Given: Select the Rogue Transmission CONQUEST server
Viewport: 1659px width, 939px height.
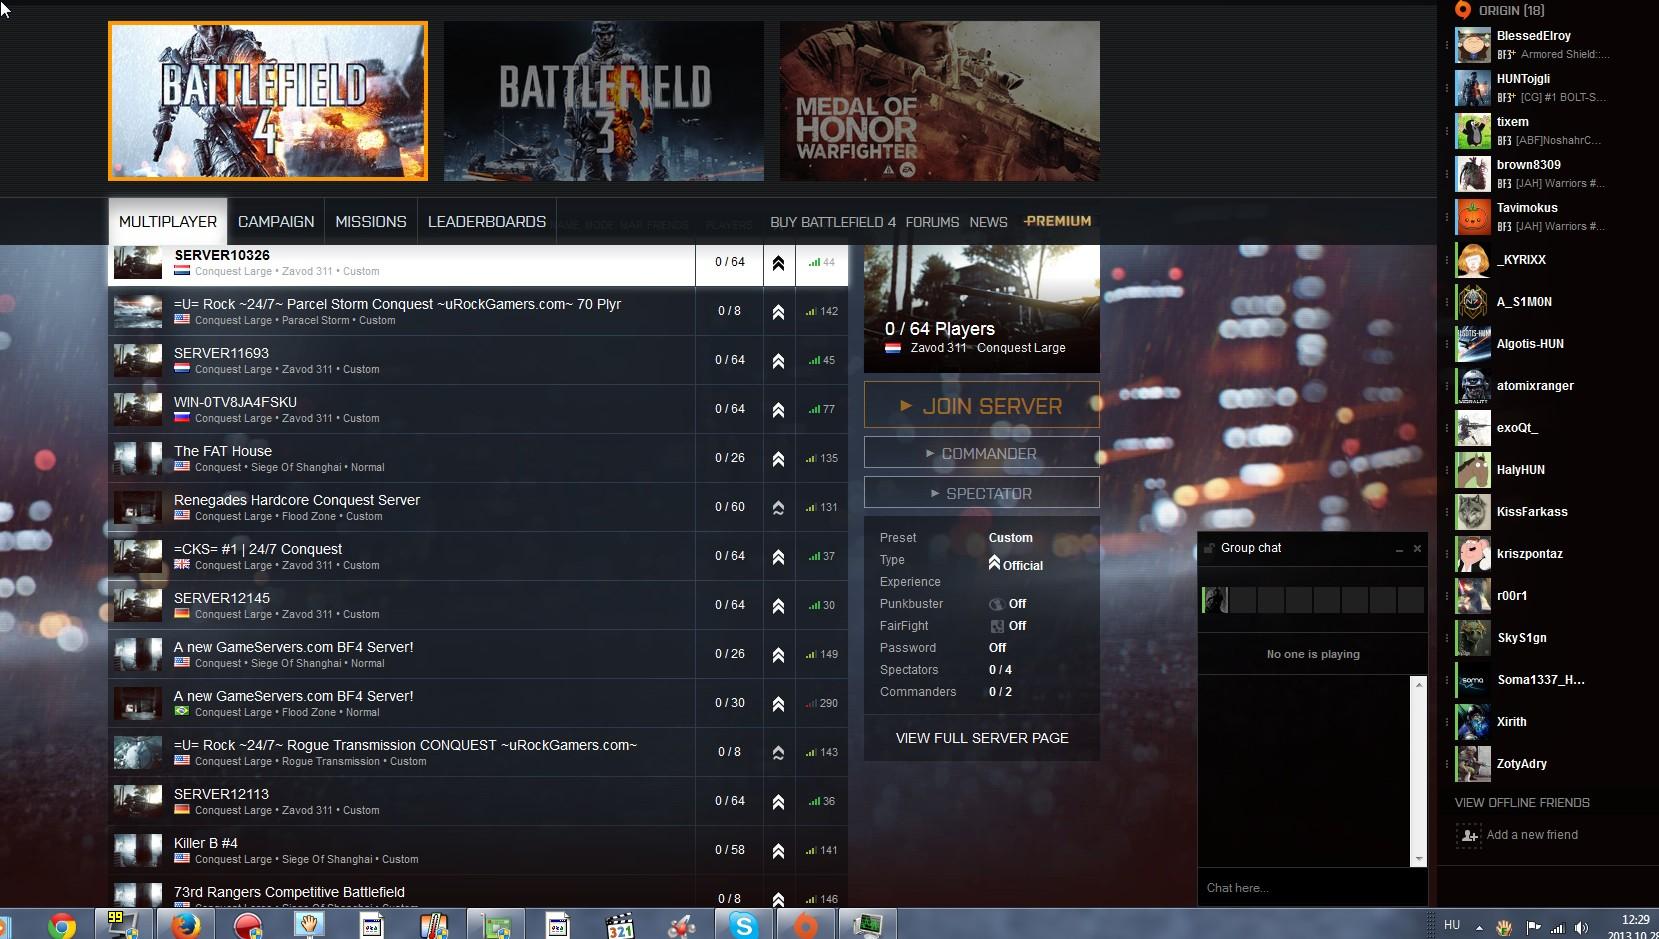Looking at the screenshot, I should click(x=478, y=752).
